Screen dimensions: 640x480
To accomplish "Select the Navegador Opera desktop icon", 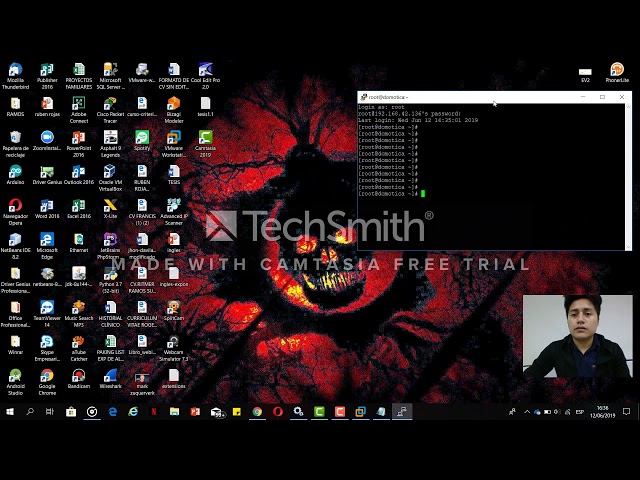I will click(15, 212).
